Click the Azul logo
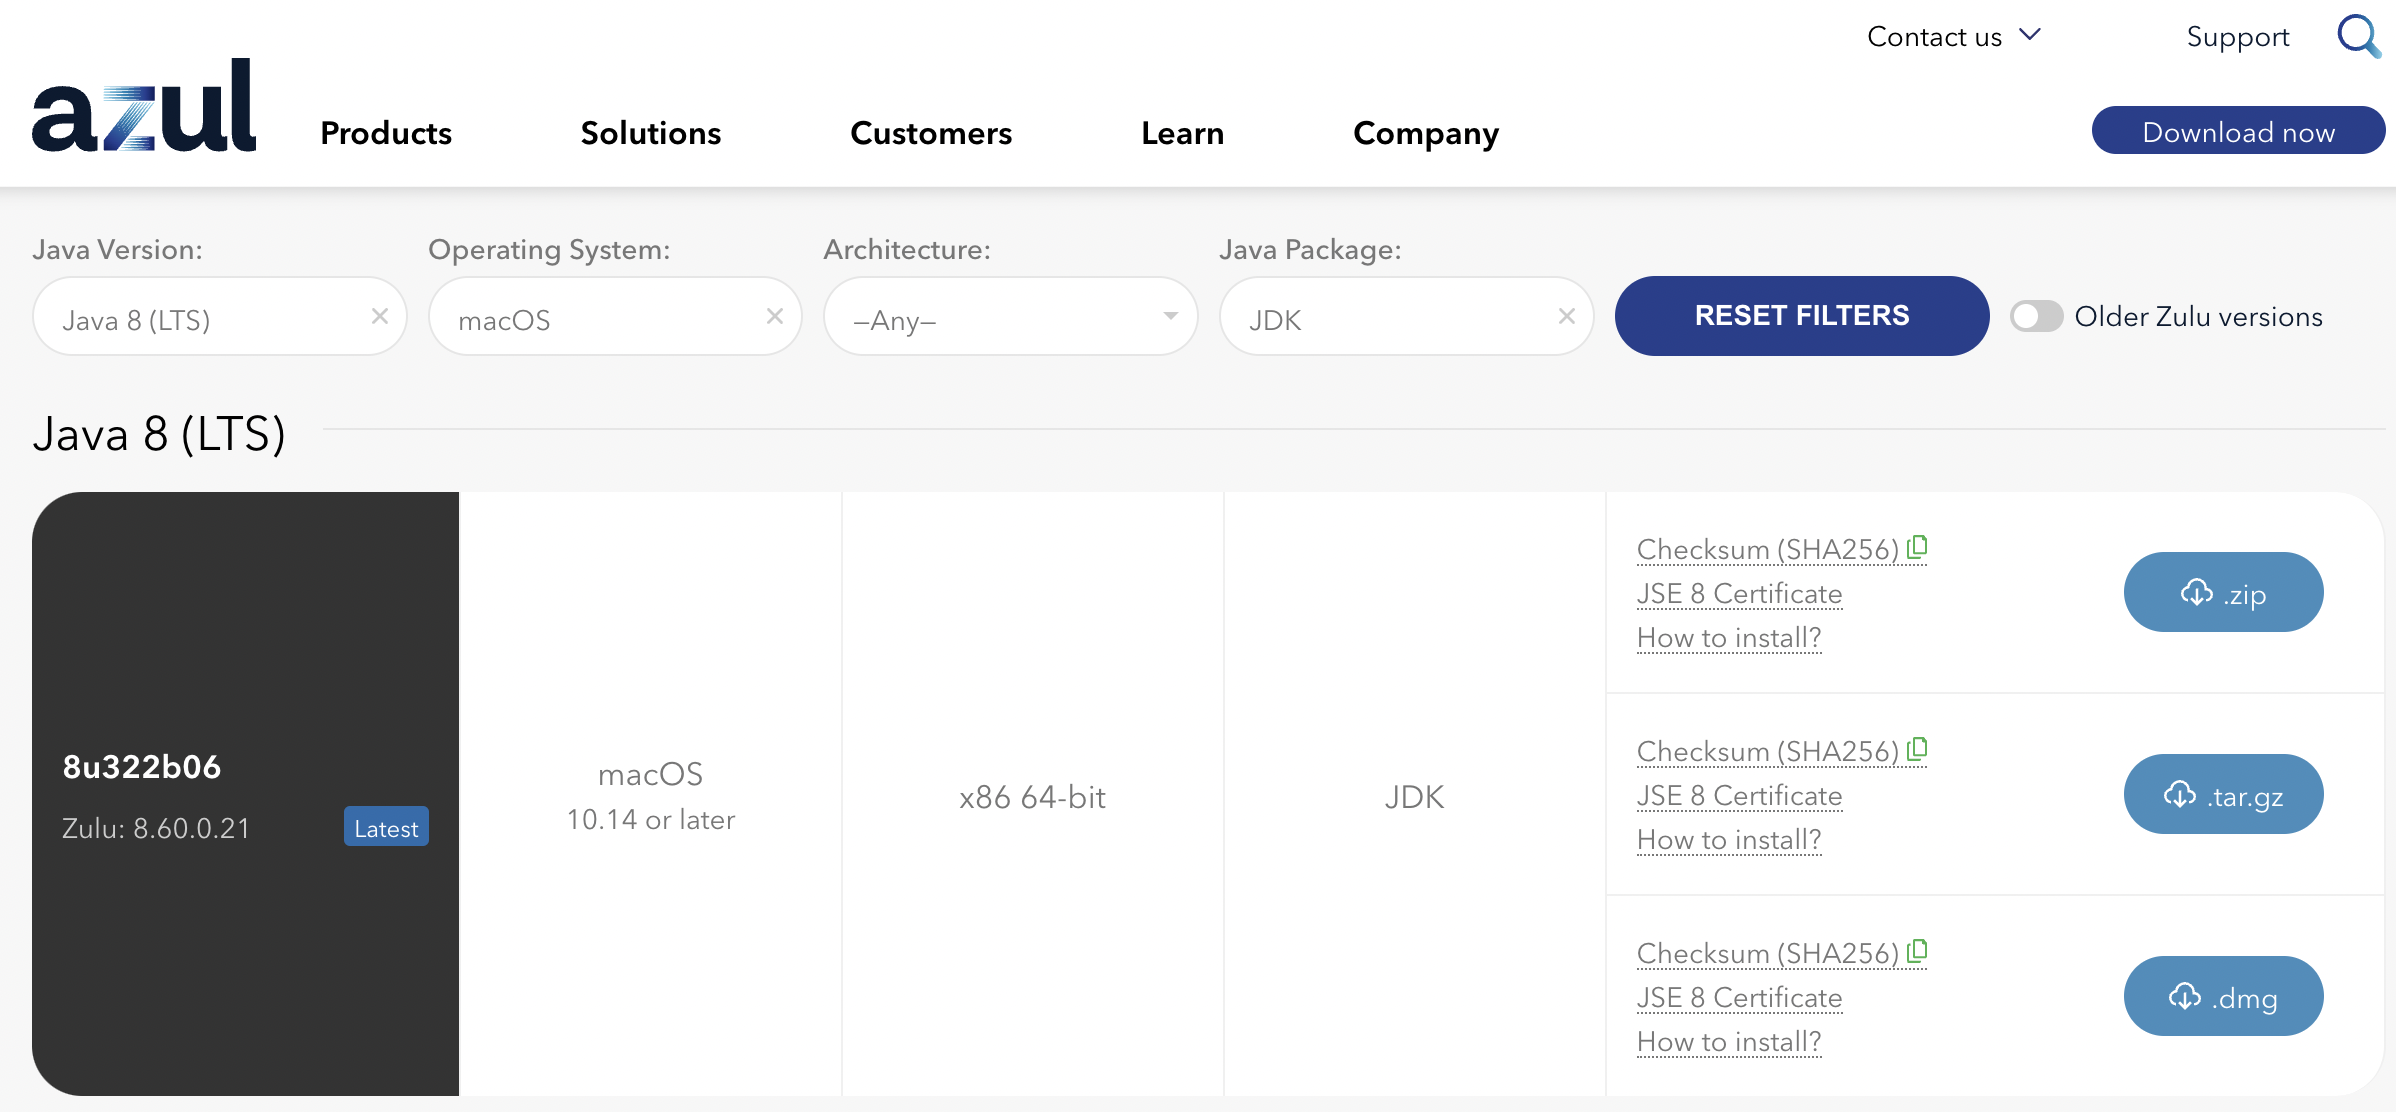This screenshot has width=2396, height=1112. click(x=144, y=106)
